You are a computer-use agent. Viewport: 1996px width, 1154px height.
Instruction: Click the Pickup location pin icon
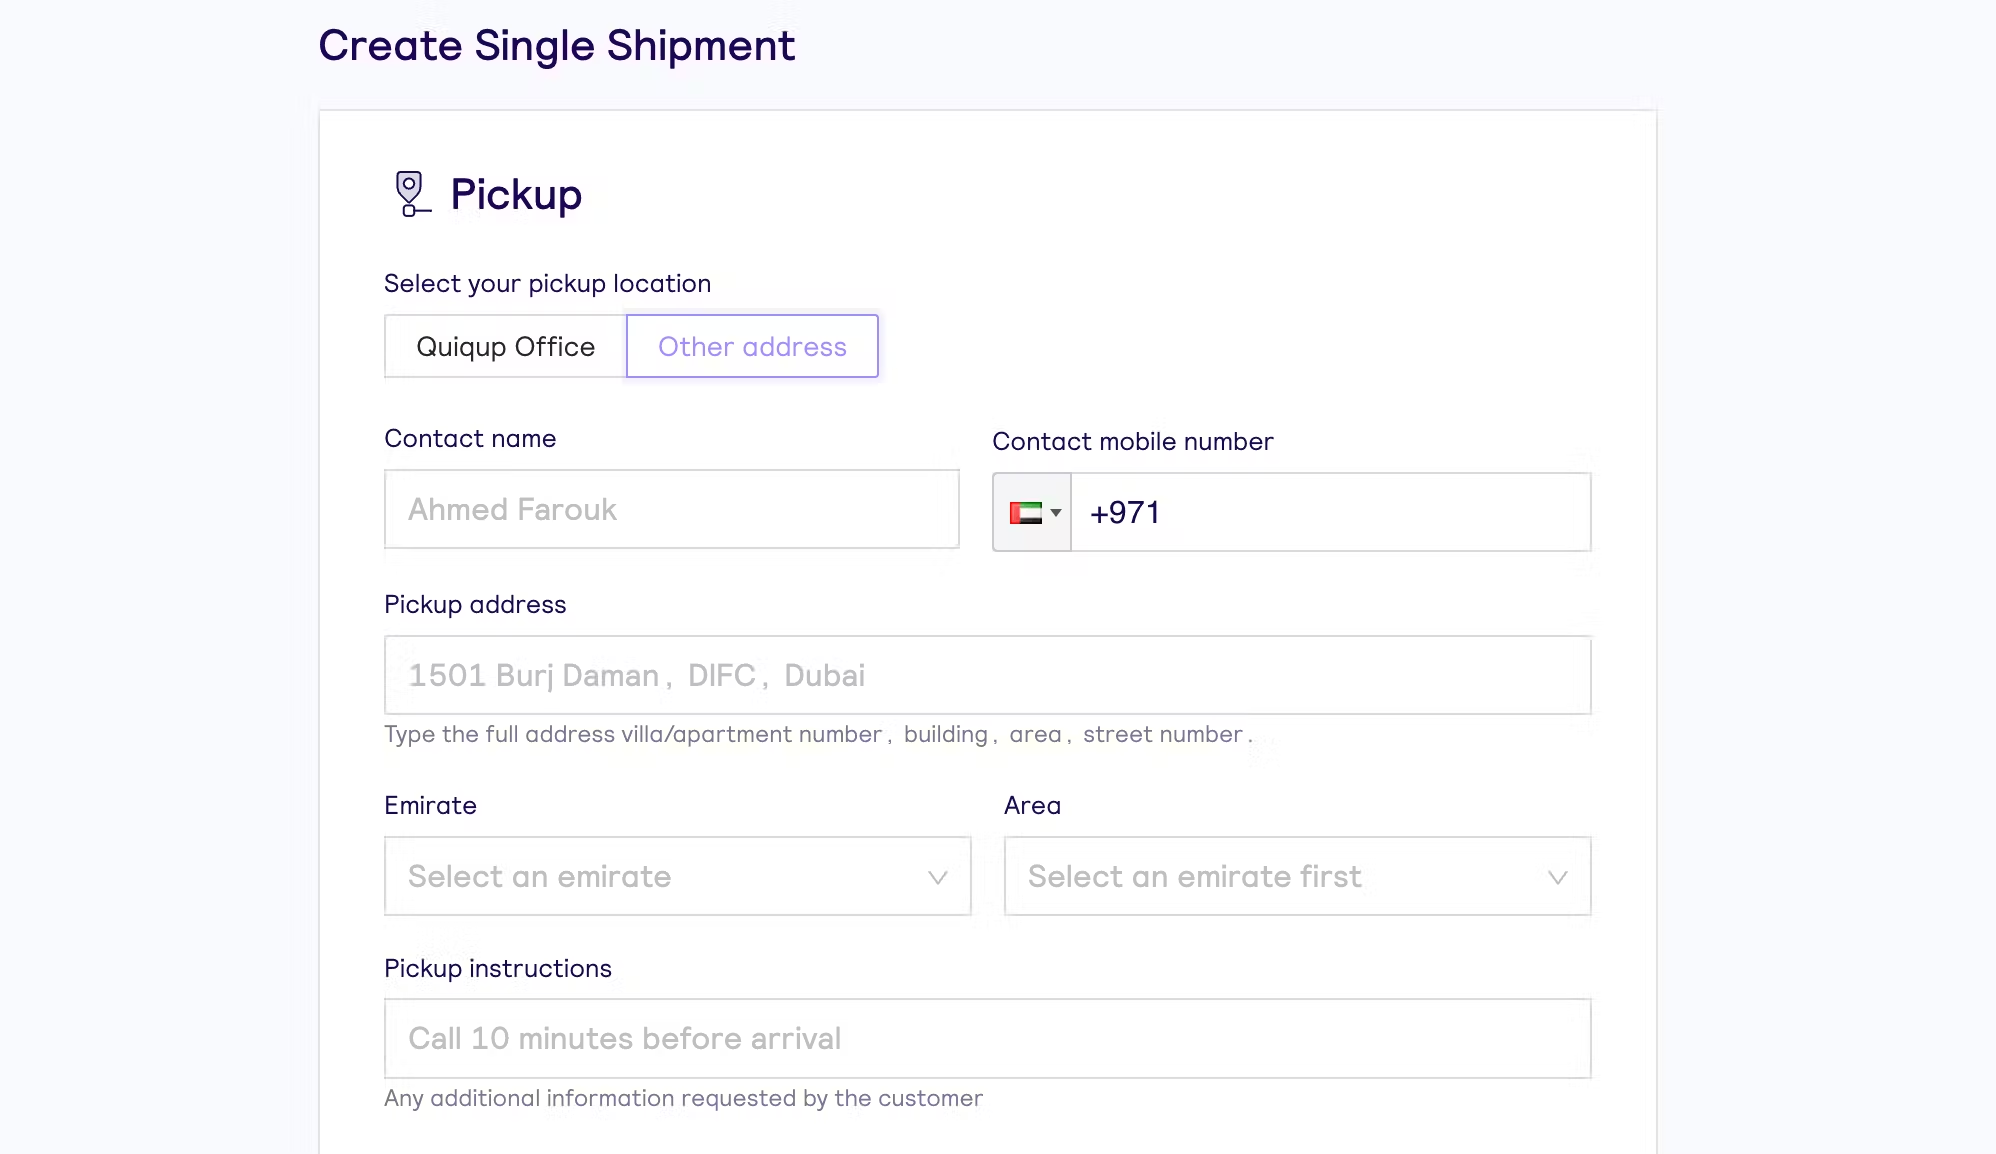coord(410,194)
